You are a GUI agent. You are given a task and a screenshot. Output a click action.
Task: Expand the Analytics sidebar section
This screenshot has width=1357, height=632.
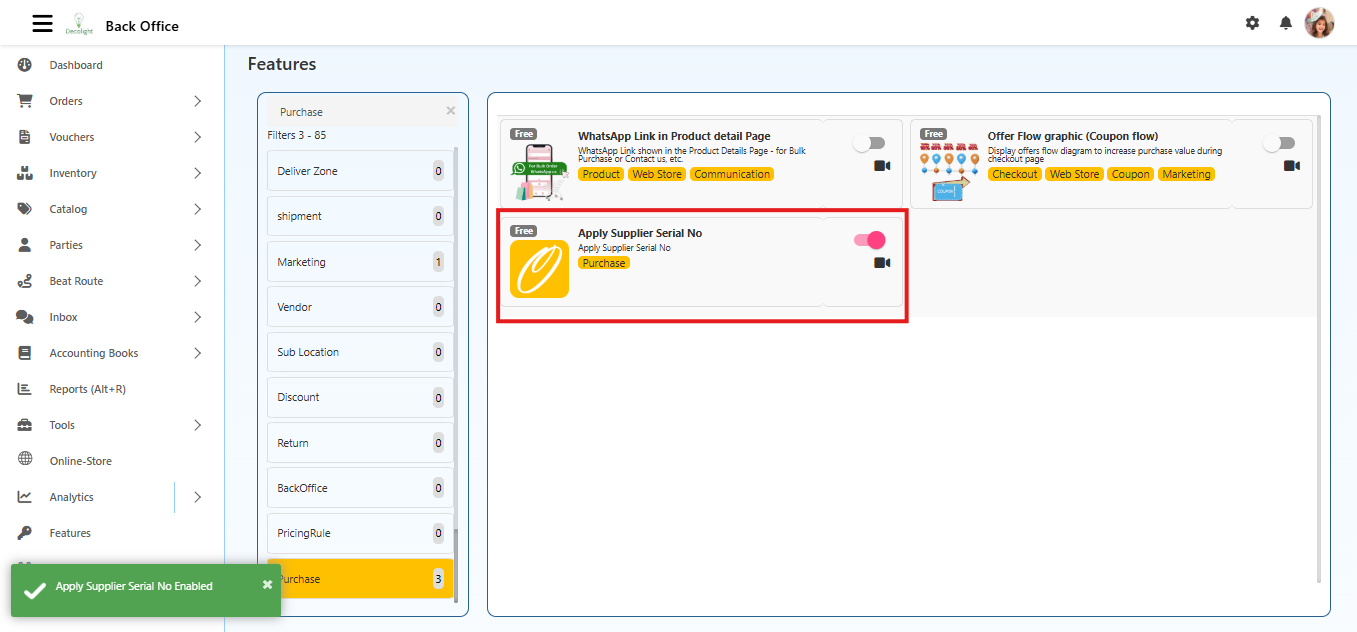197,496
